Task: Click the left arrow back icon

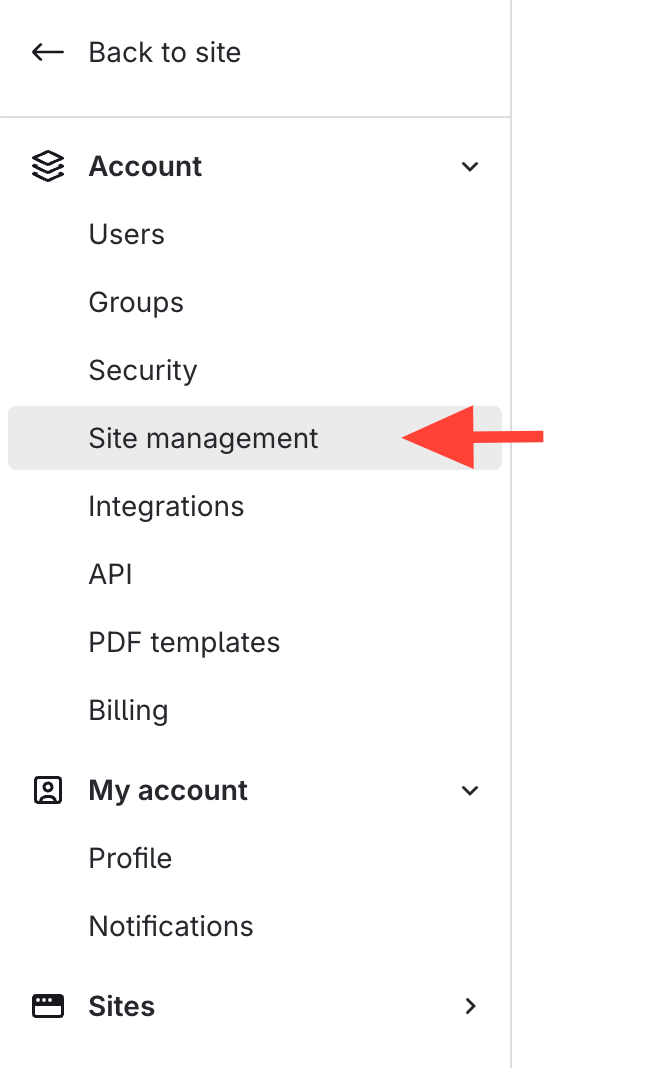Action: coord(47,52)
